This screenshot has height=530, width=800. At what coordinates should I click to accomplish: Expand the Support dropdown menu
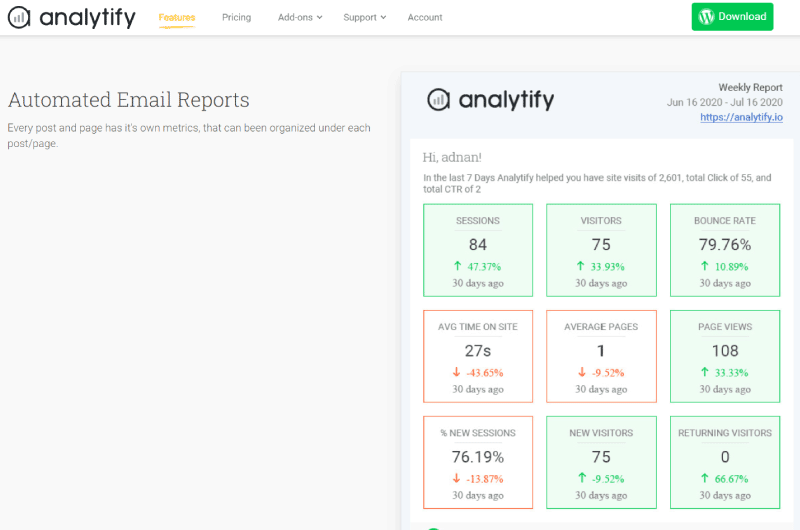point(364,17)
